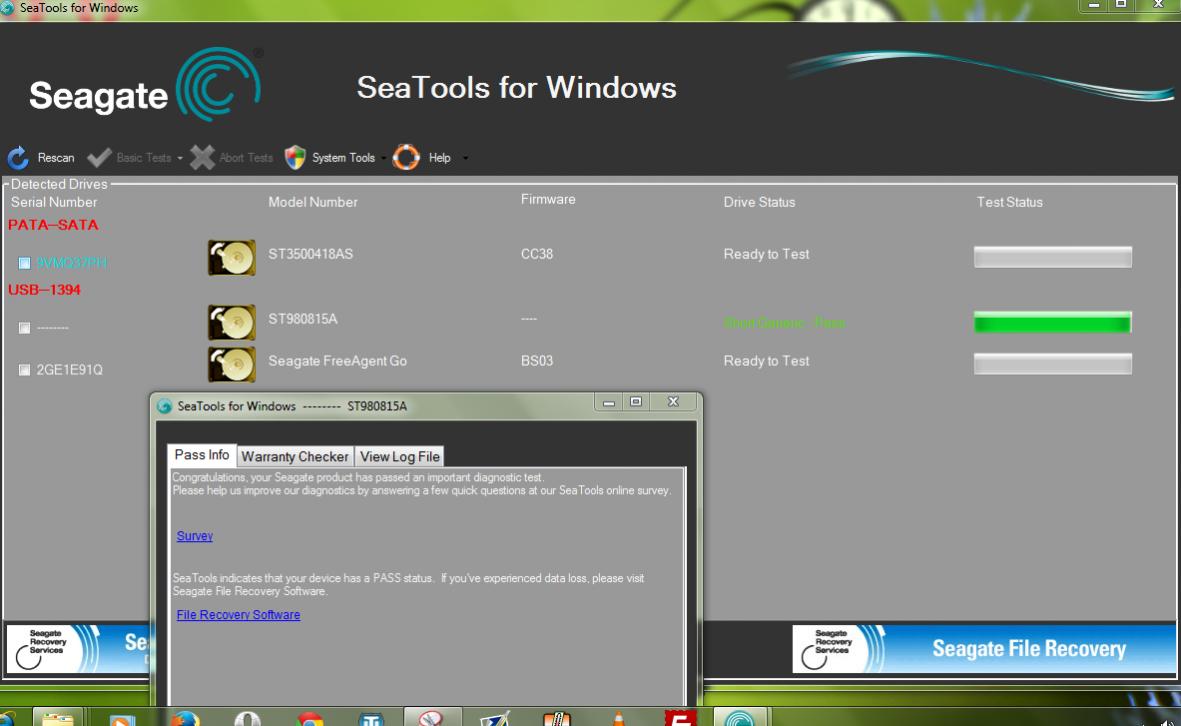Viewport: 1181px width, 726px height.
Task: Click the ST980815A hard drive icon
Action: point(231,323)
